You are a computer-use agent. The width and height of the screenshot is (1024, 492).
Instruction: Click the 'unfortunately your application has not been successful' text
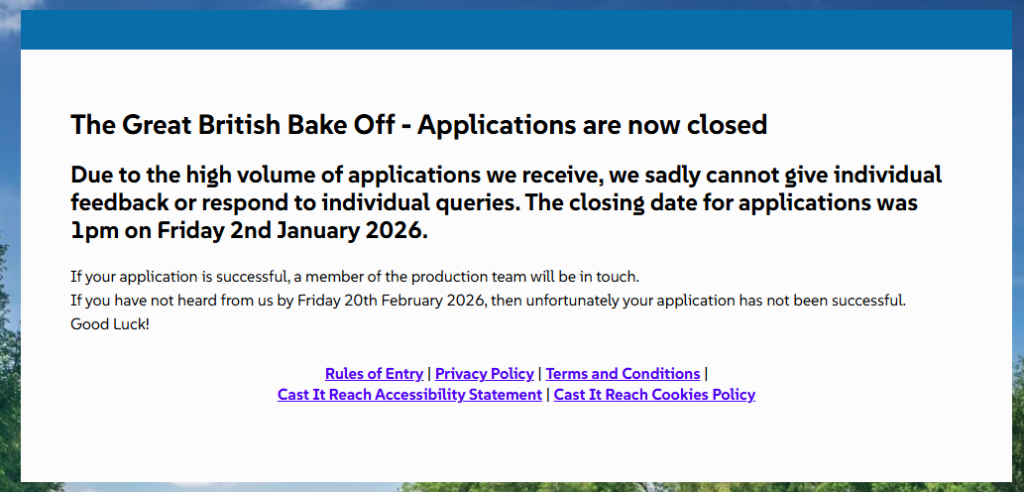pos(698,300)
